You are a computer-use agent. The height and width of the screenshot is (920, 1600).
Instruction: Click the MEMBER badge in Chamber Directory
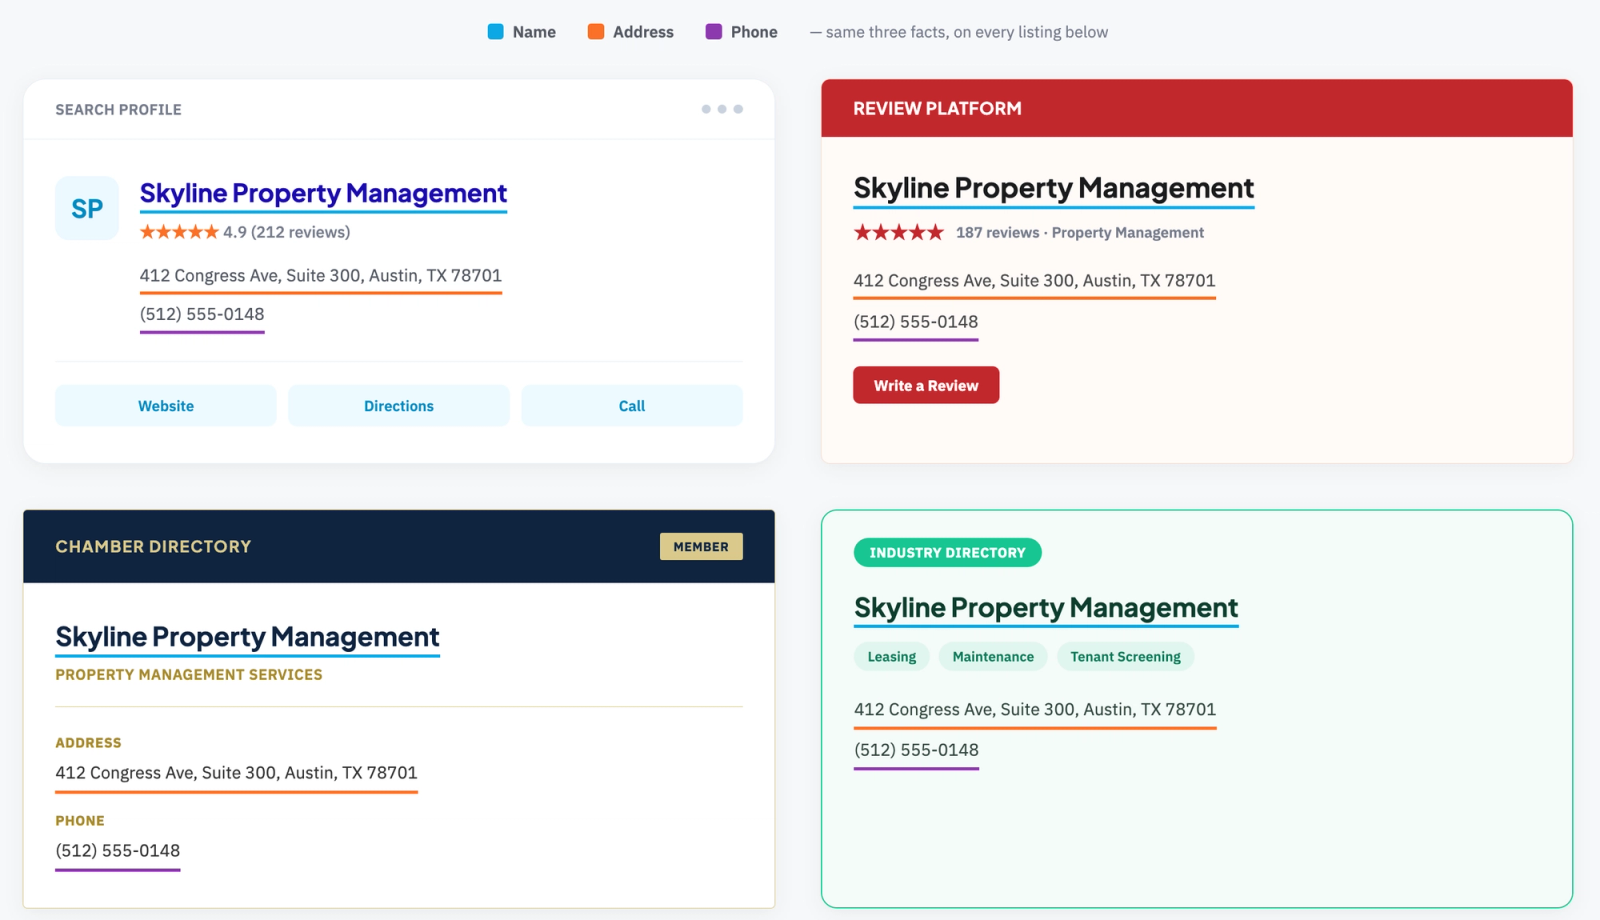coord(701,547)
